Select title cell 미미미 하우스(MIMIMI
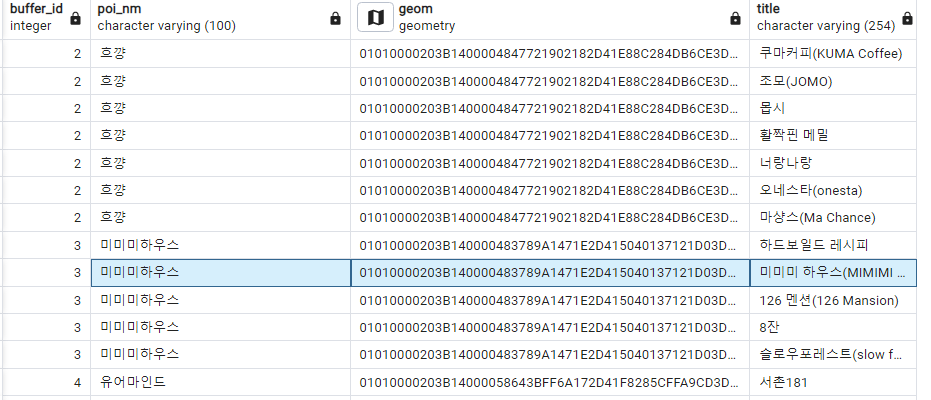 pyautogui.click(x=833, y=272)
